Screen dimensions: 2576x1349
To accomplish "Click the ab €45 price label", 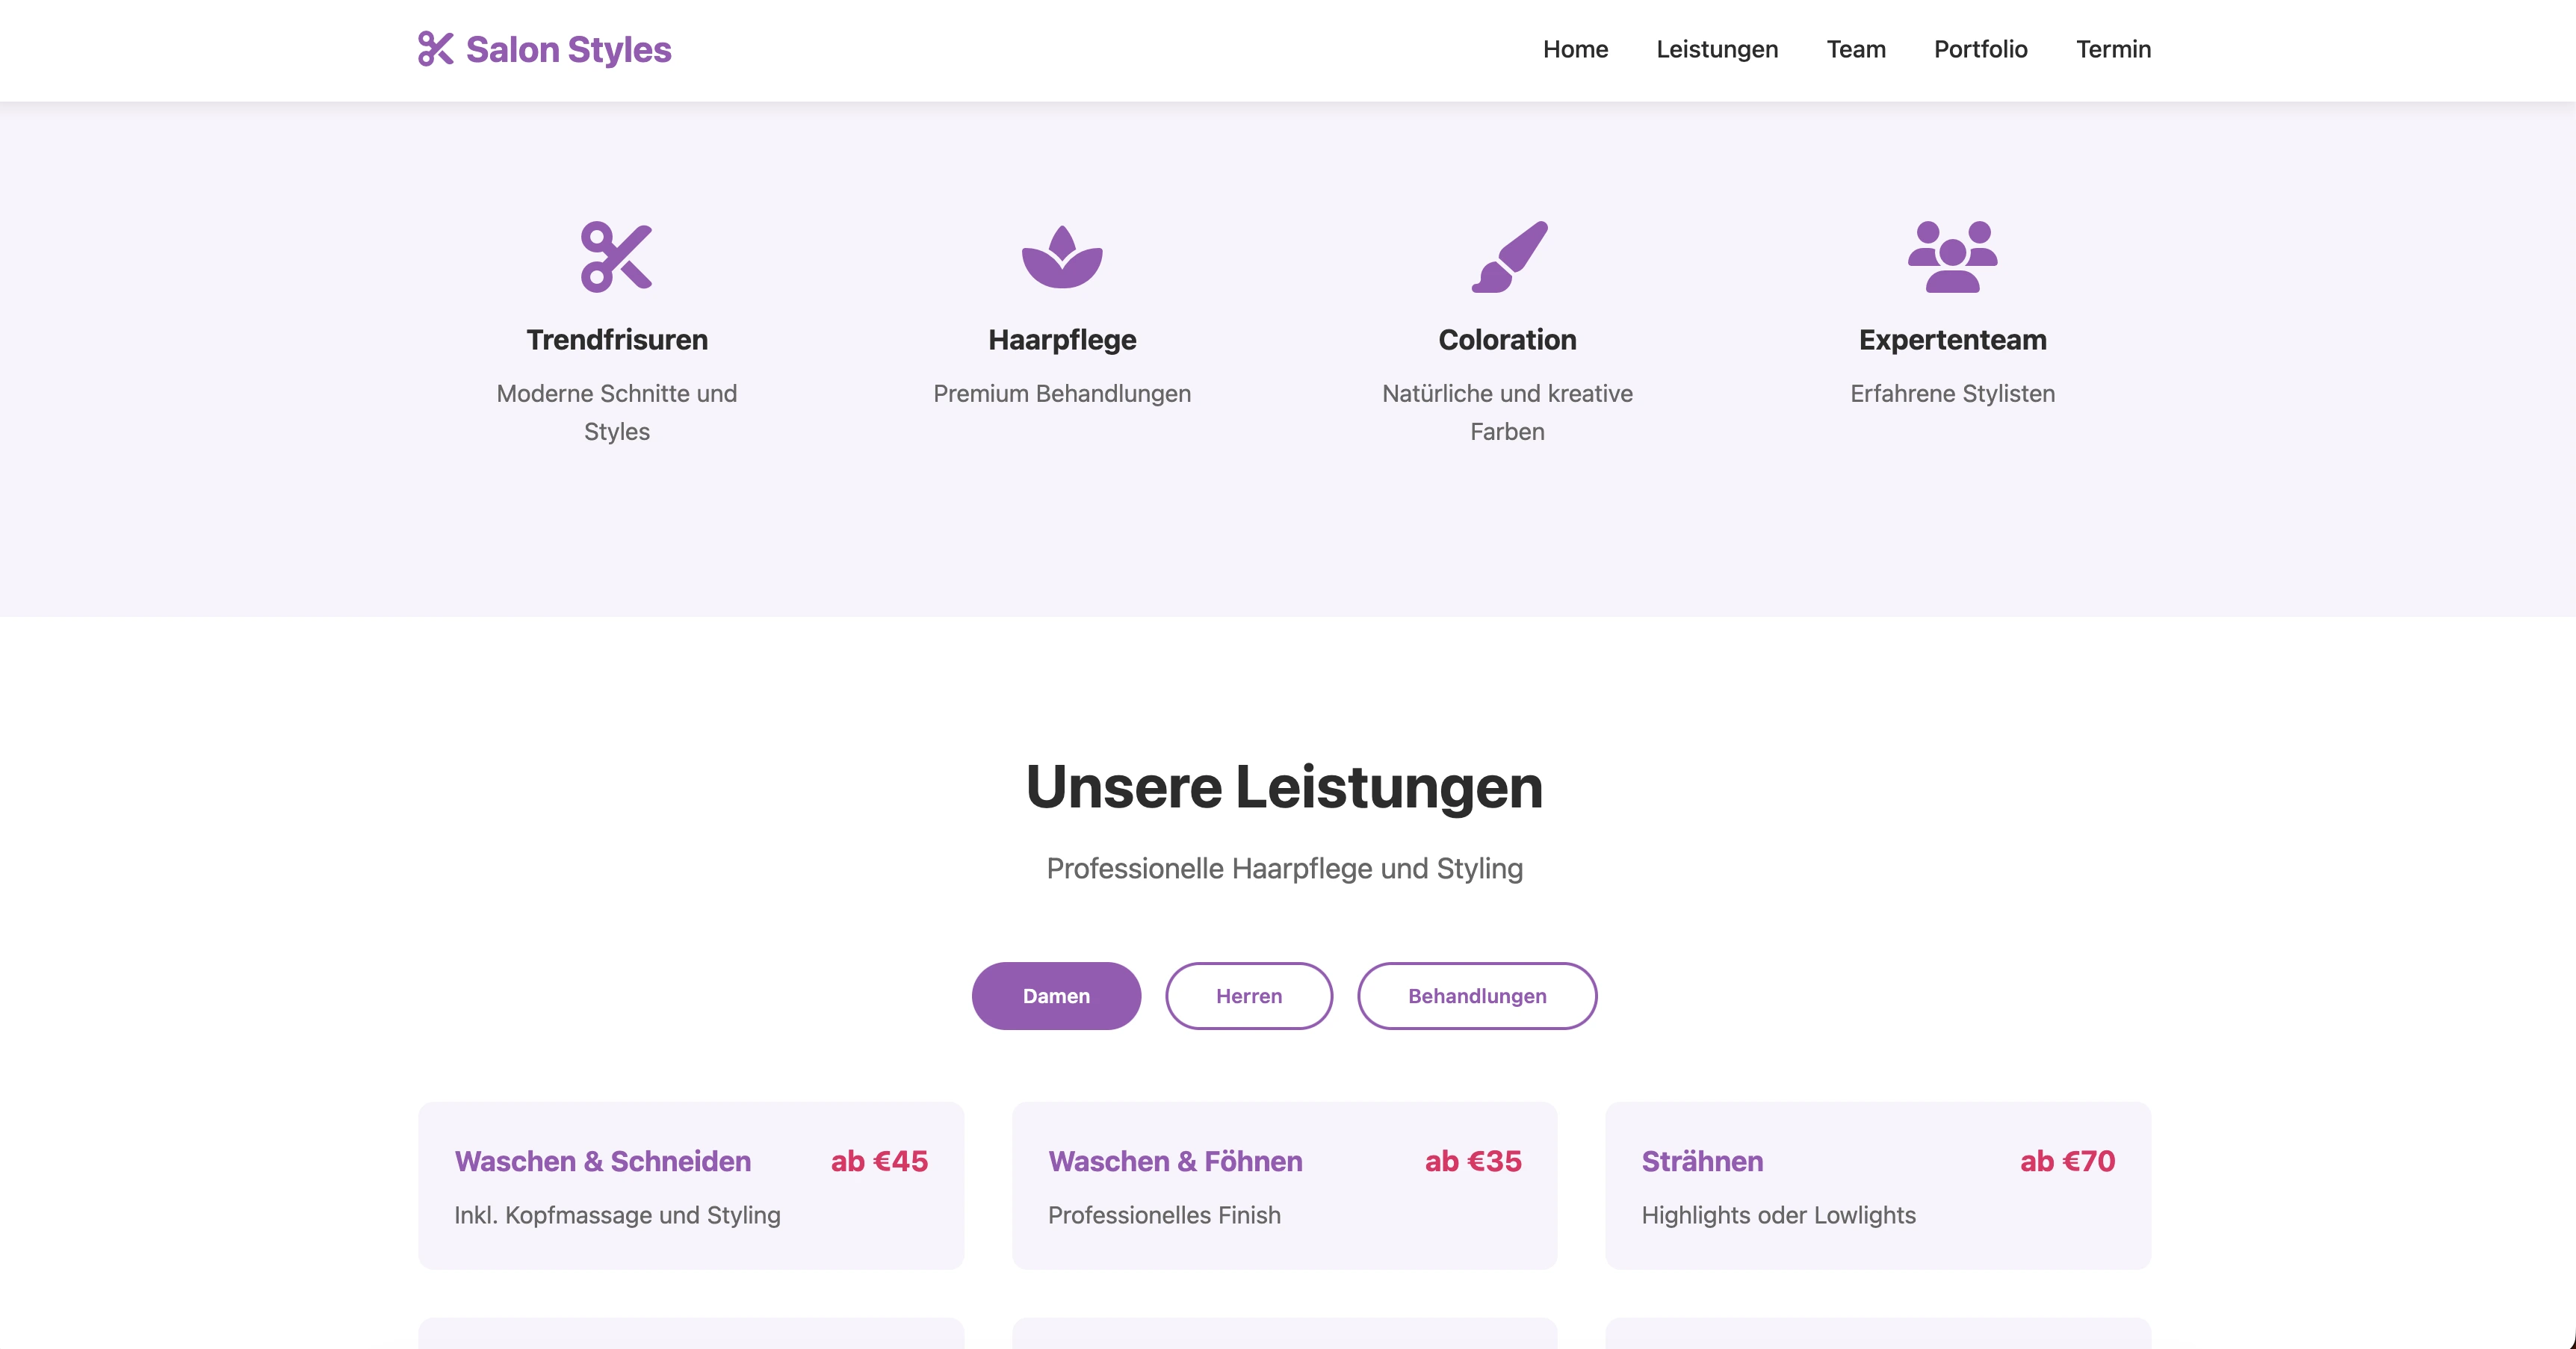I will point(879,1161).
